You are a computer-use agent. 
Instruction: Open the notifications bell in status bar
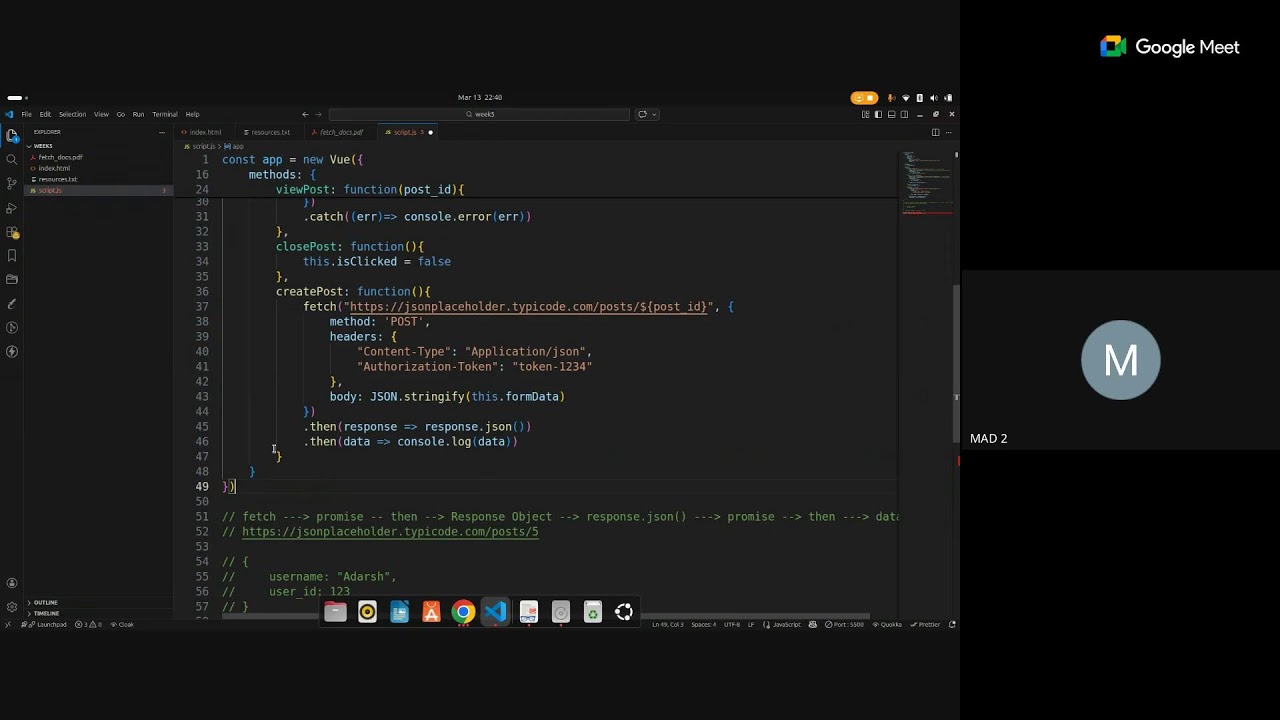coord(952,624)
